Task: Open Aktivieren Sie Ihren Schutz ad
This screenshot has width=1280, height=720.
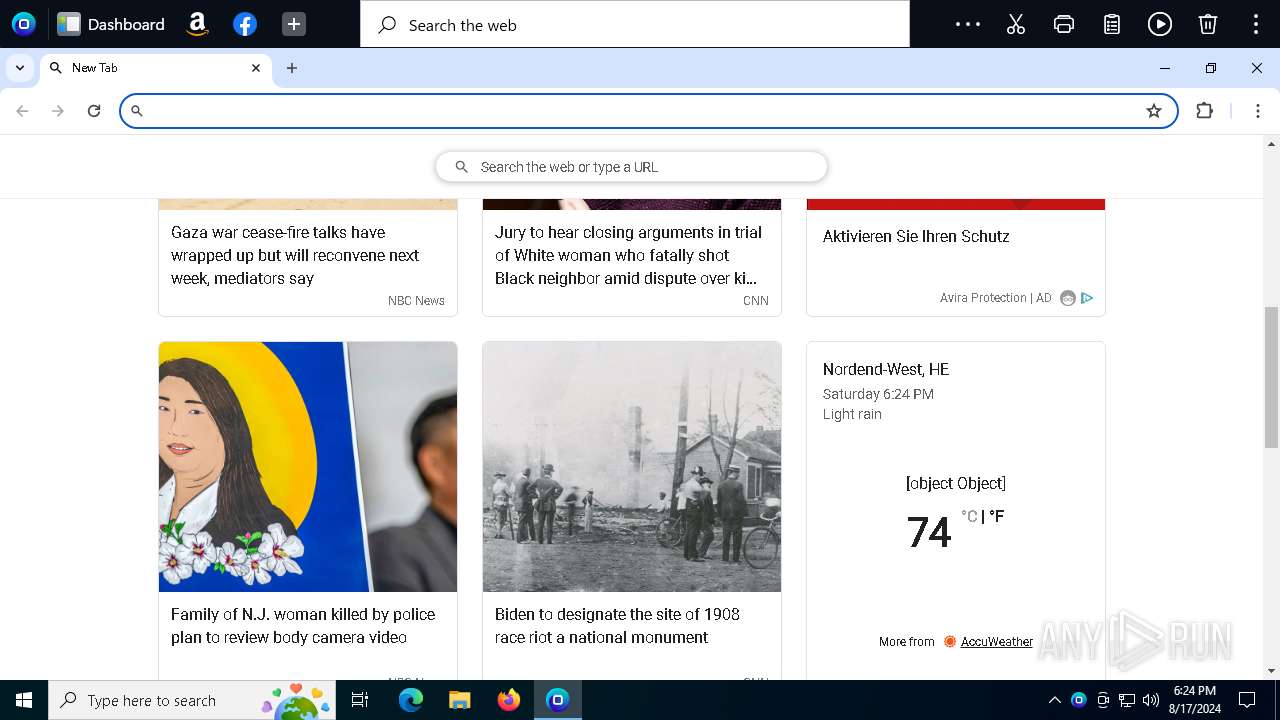Action: pos(916,236)
